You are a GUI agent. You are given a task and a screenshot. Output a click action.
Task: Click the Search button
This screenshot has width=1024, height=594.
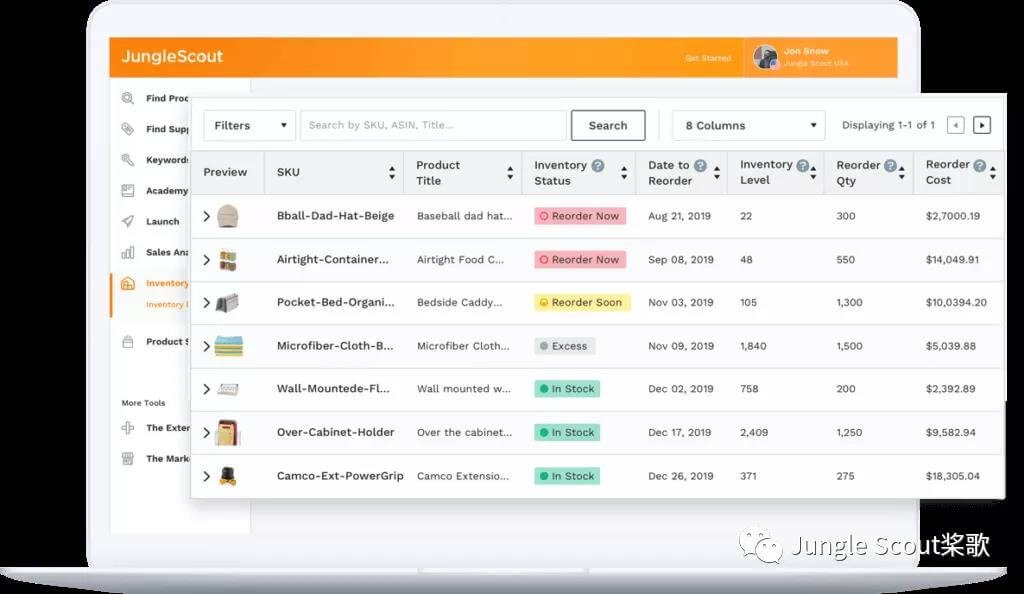pos(608,125)
